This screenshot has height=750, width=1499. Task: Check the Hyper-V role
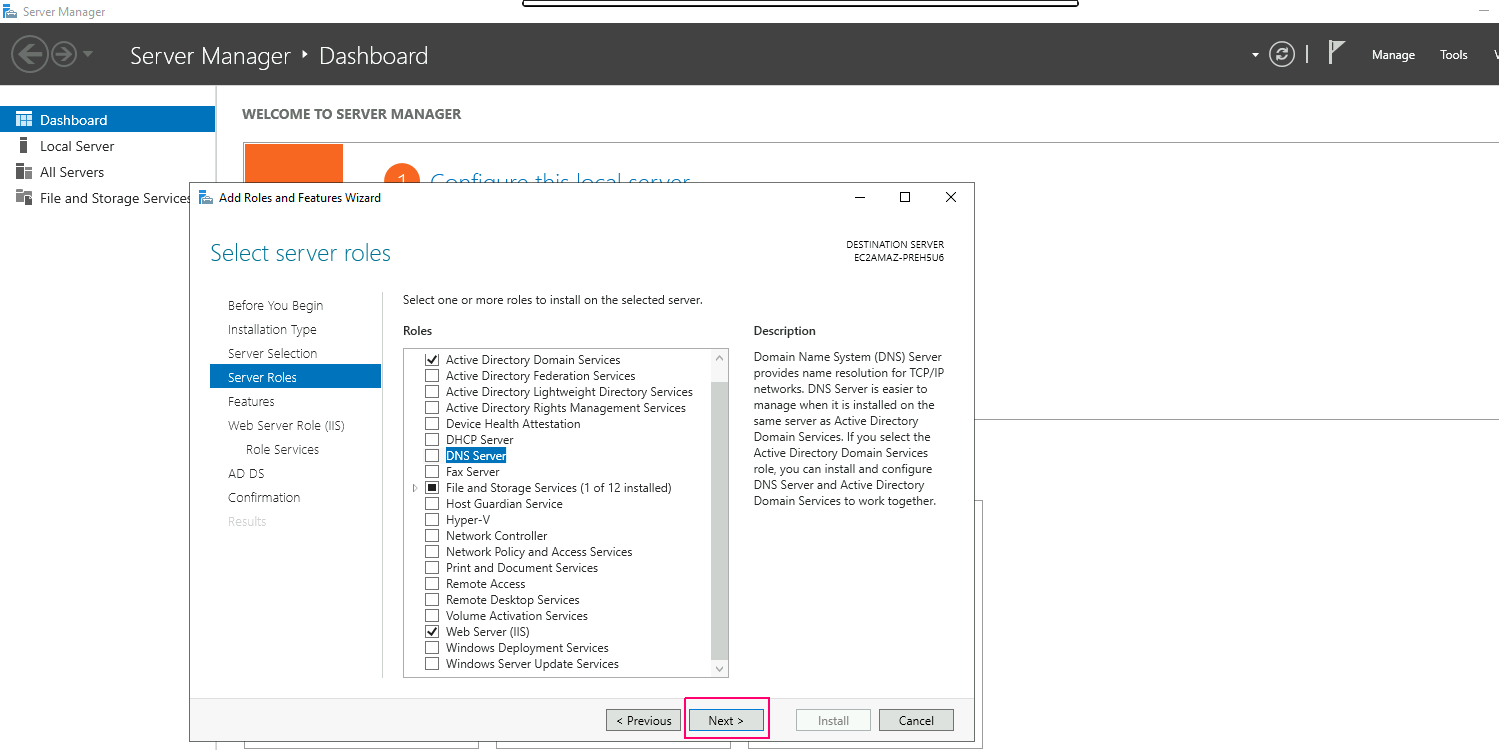tap(432, 520)
